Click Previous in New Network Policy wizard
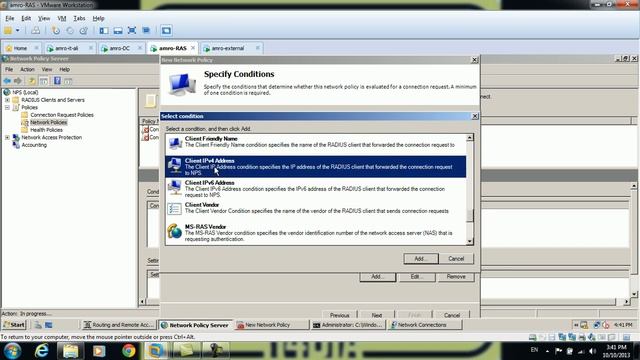 tap(340, 315)
